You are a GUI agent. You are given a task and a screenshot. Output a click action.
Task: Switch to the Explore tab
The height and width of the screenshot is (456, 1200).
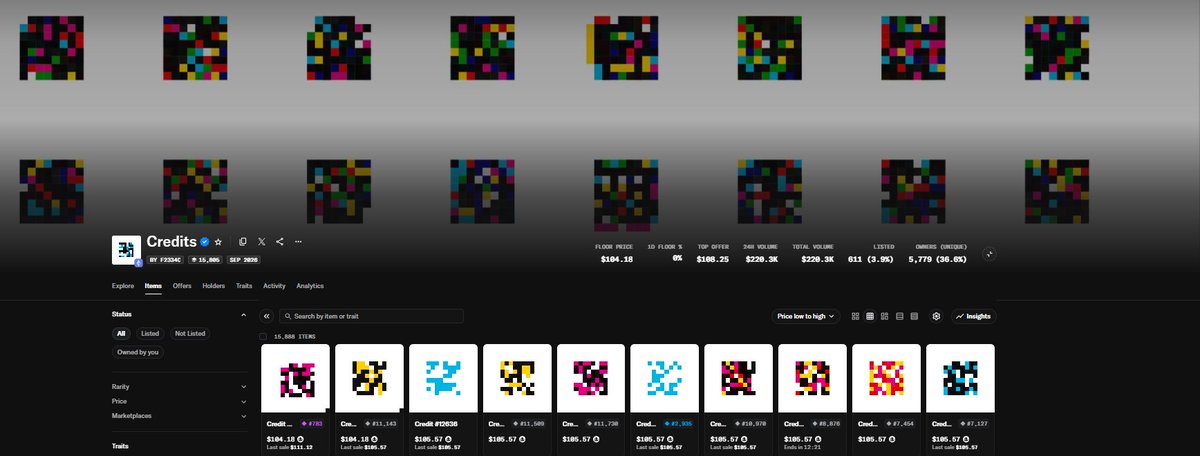tap(123, 286)
